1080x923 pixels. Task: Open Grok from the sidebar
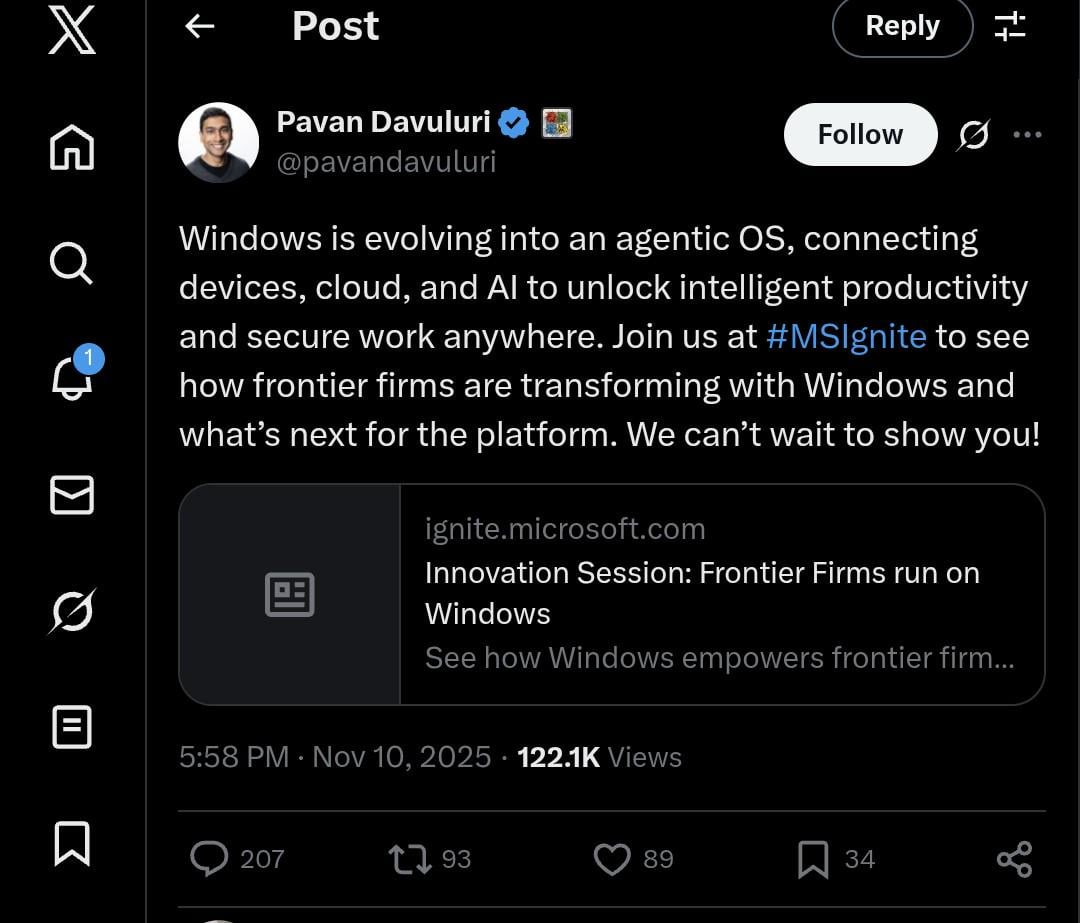(72, 611)
